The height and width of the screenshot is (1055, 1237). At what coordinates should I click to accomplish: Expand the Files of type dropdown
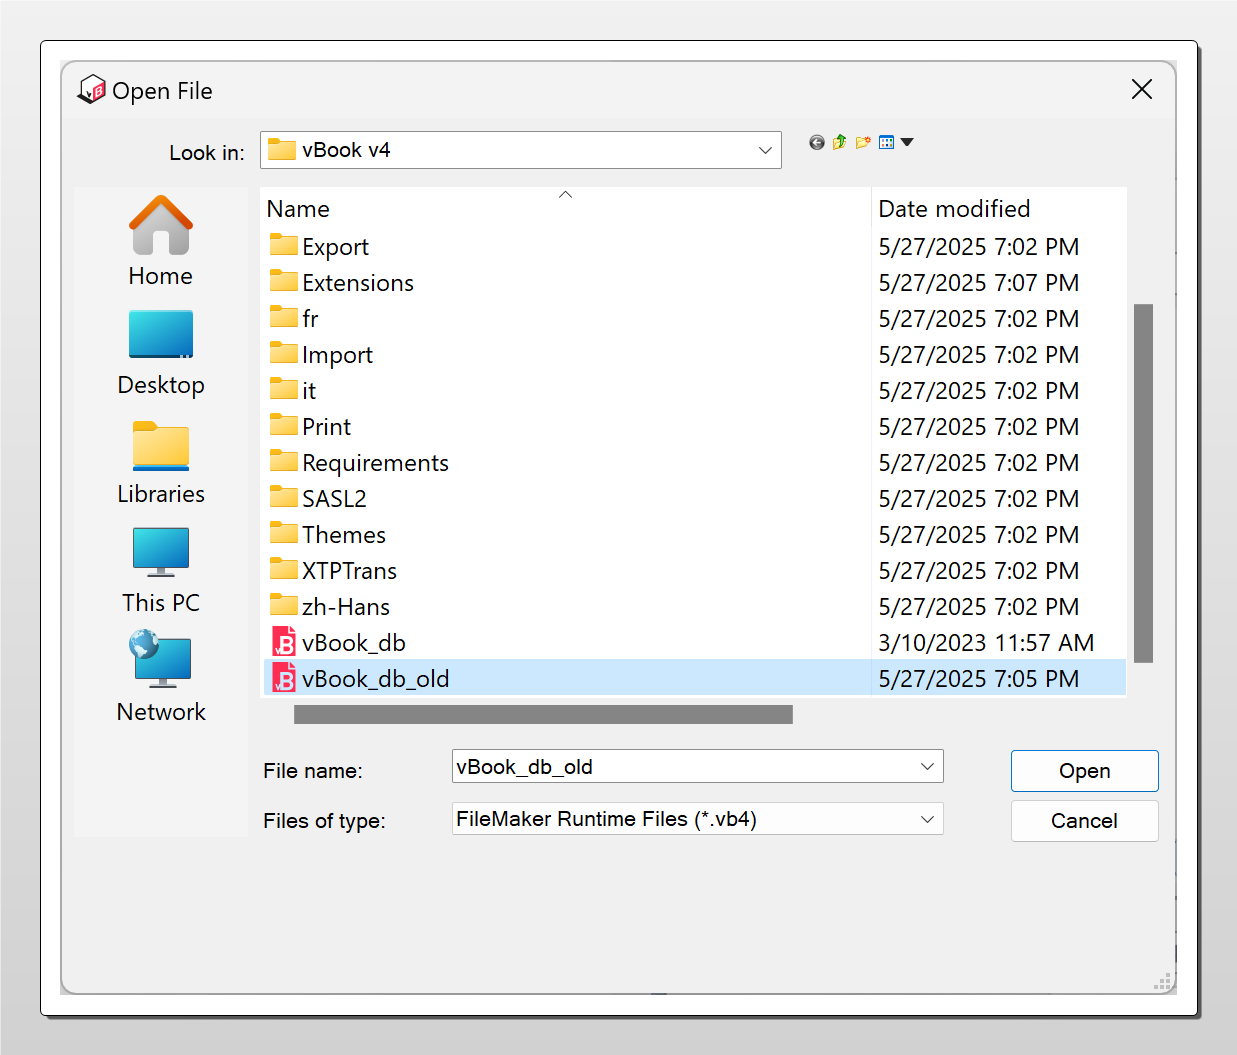coord(928,818)
